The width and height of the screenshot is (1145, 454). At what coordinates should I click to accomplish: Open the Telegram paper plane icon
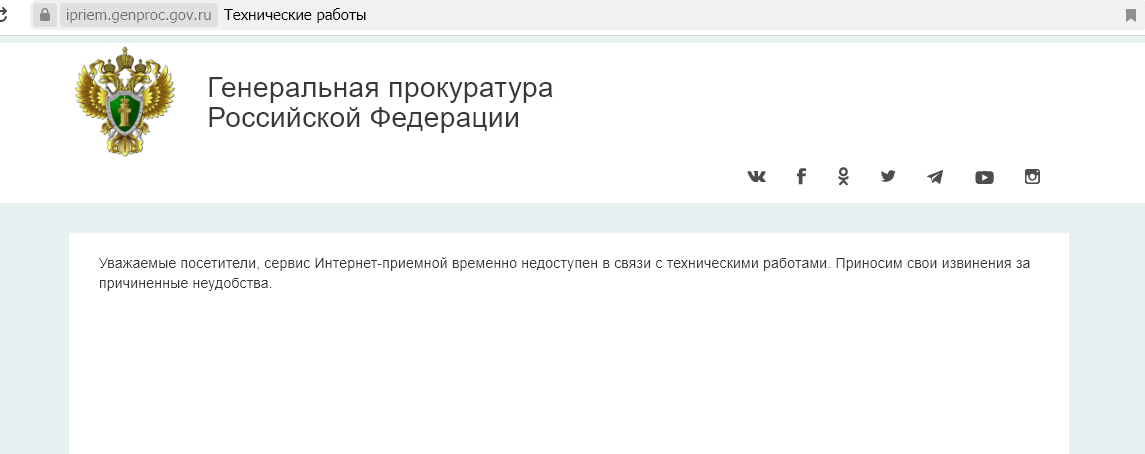pyautogui.click(x=935, y=177)
